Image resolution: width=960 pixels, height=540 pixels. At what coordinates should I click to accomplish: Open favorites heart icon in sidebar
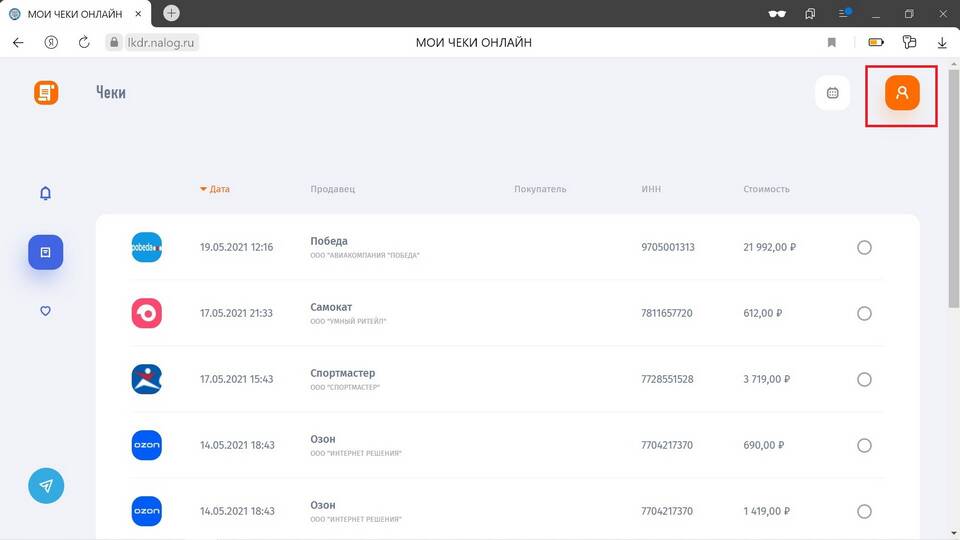(45, 311)
